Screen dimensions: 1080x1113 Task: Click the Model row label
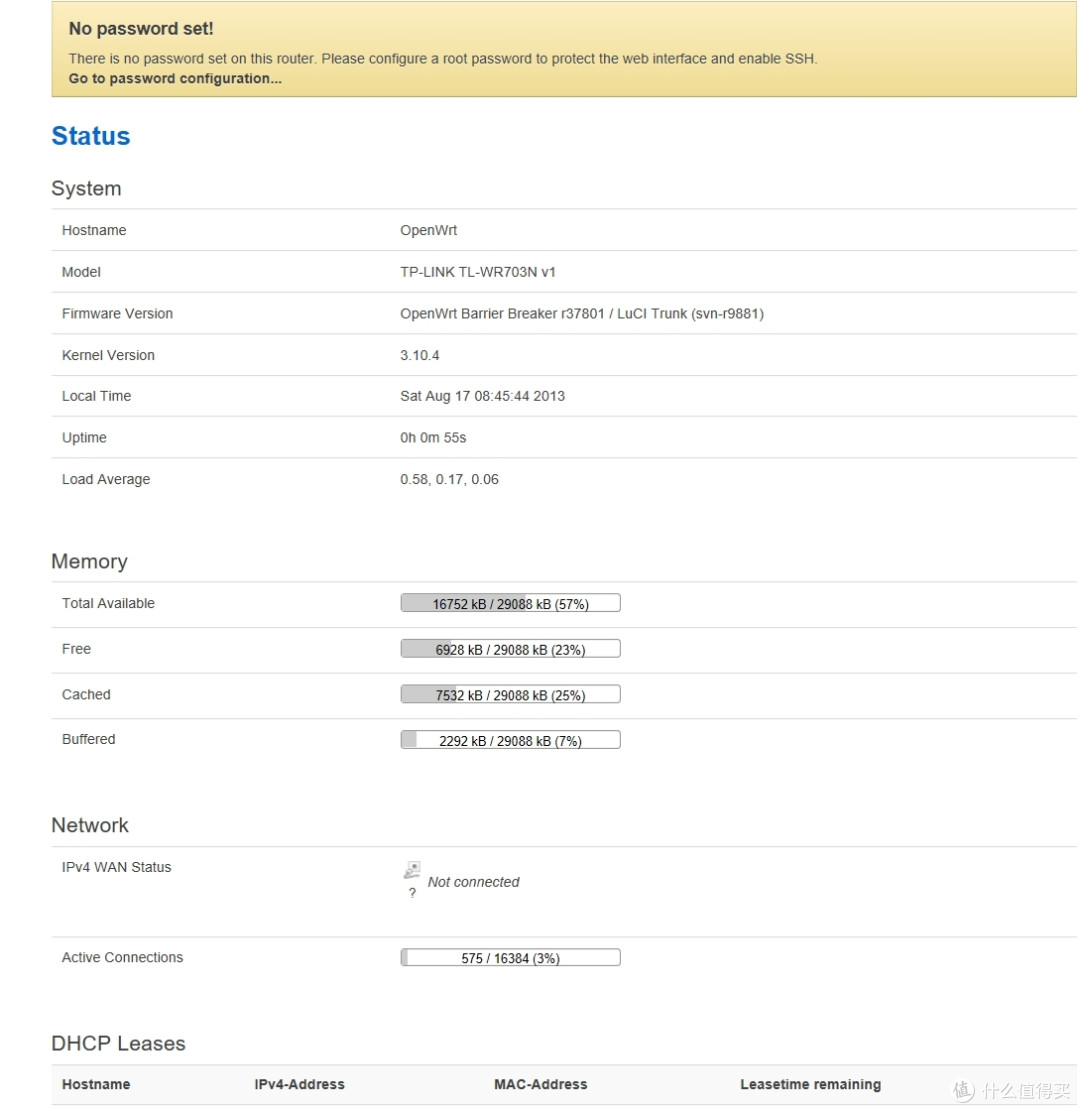81,272
